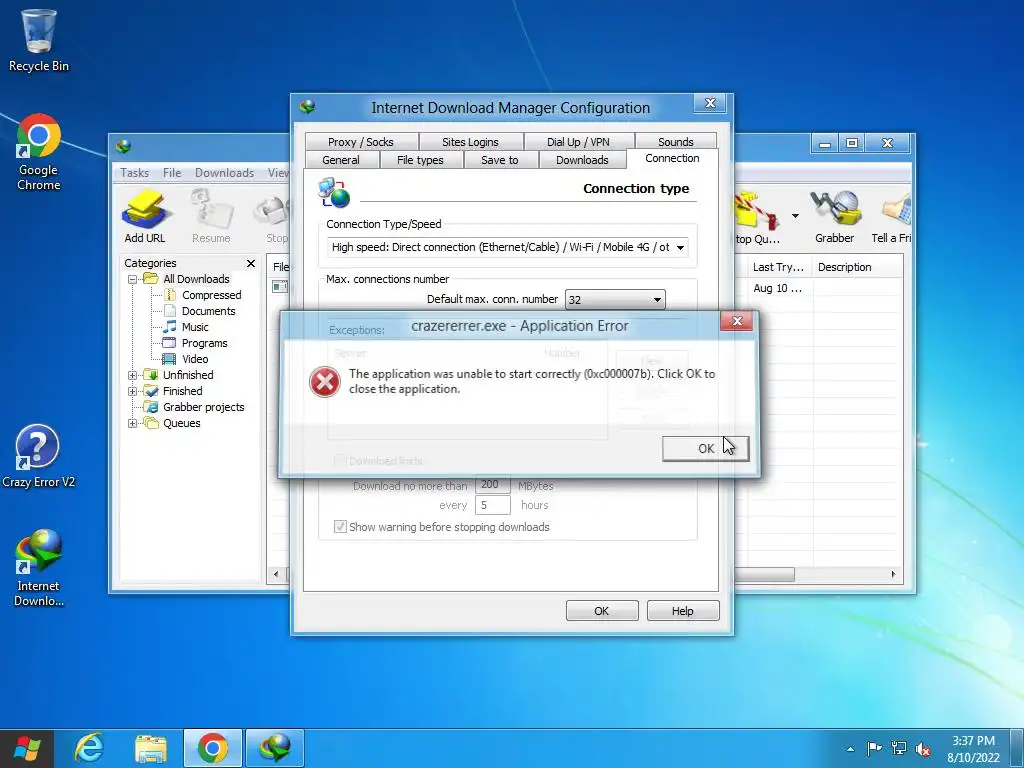1024x768 pixels.
Task: Click the Grabber toolbar icon
Action: 835,216
